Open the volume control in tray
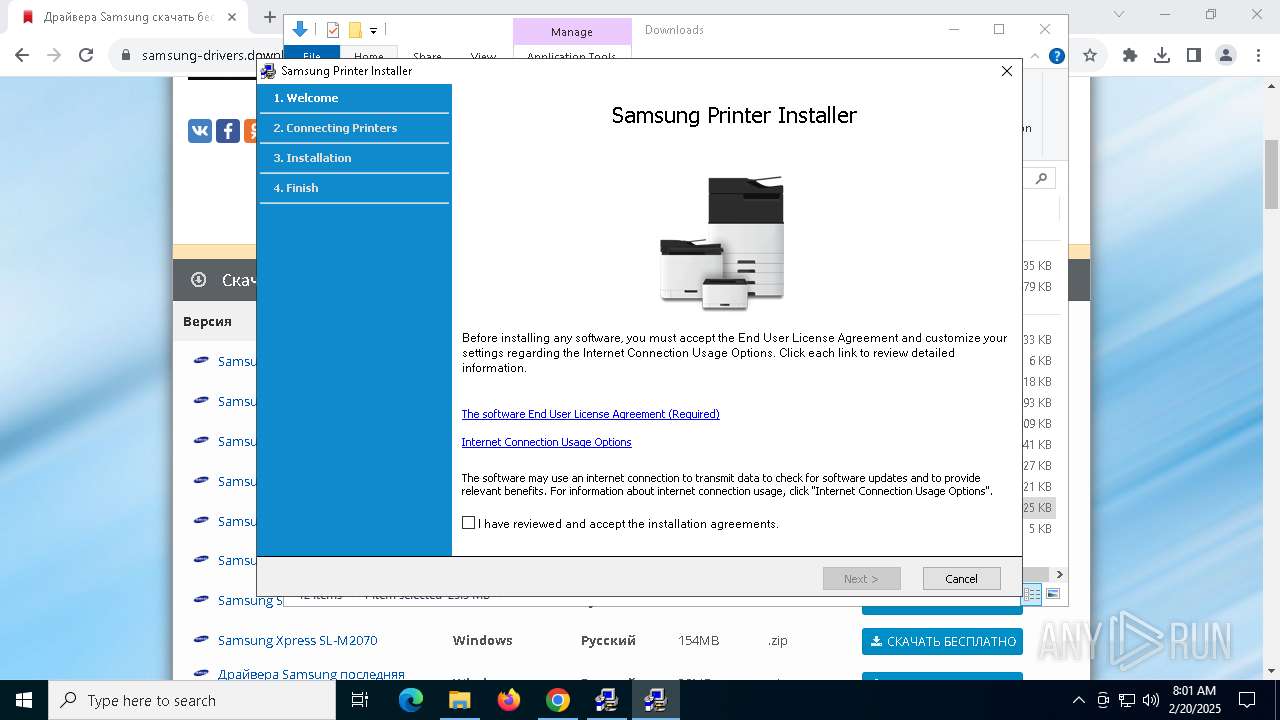The width and height of the screenshot is (1280, 720). [1151, 700]
